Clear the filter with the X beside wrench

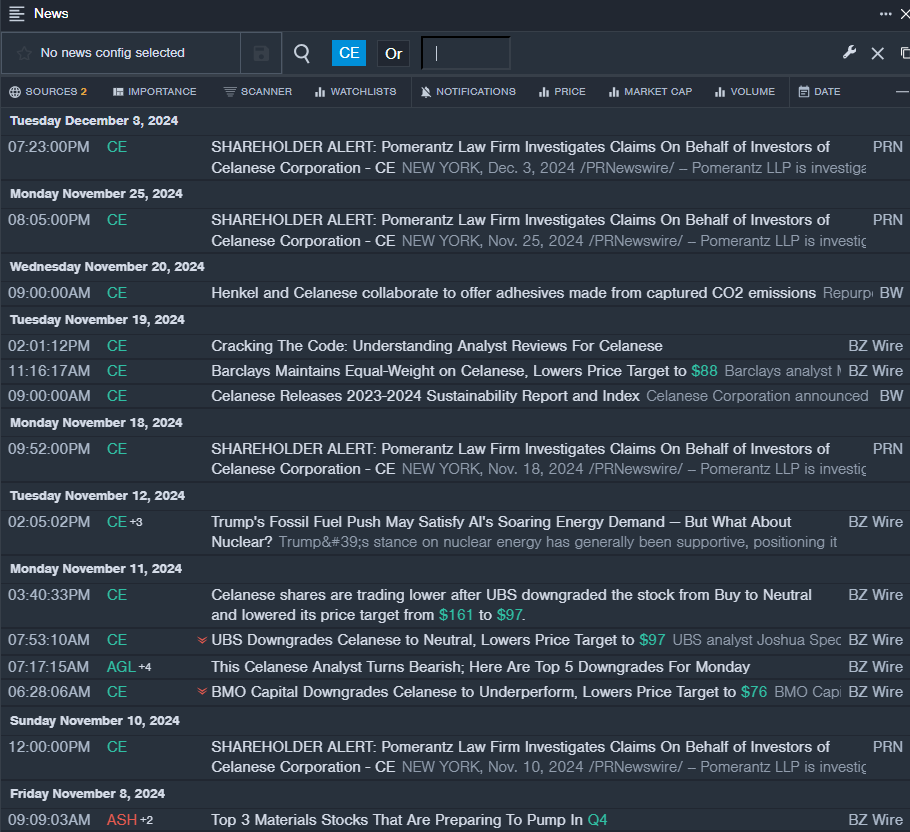pos(877,54)
